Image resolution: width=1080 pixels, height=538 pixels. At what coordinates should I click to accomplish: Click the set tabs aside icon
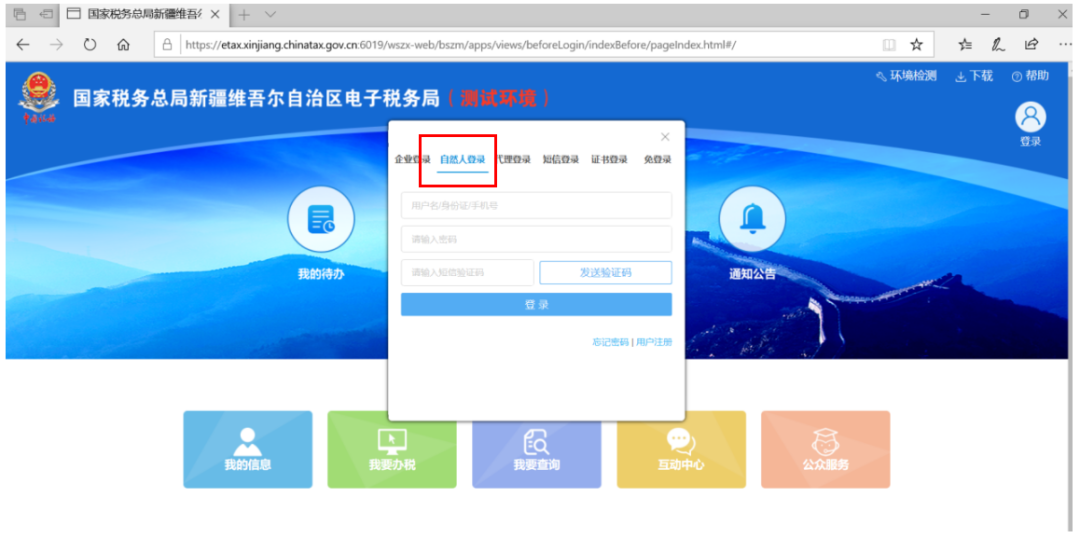pos(47,14)
